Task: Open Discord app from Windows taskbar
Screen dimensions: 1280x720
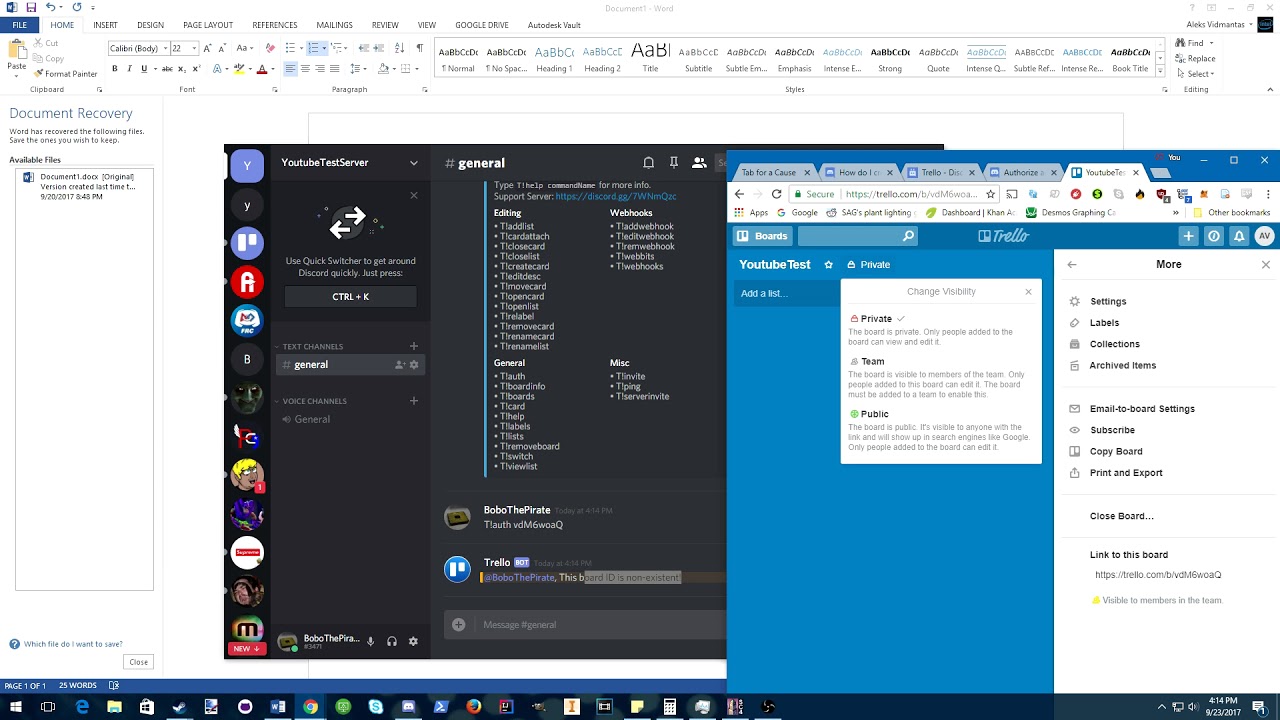Action: click(408, 707)
